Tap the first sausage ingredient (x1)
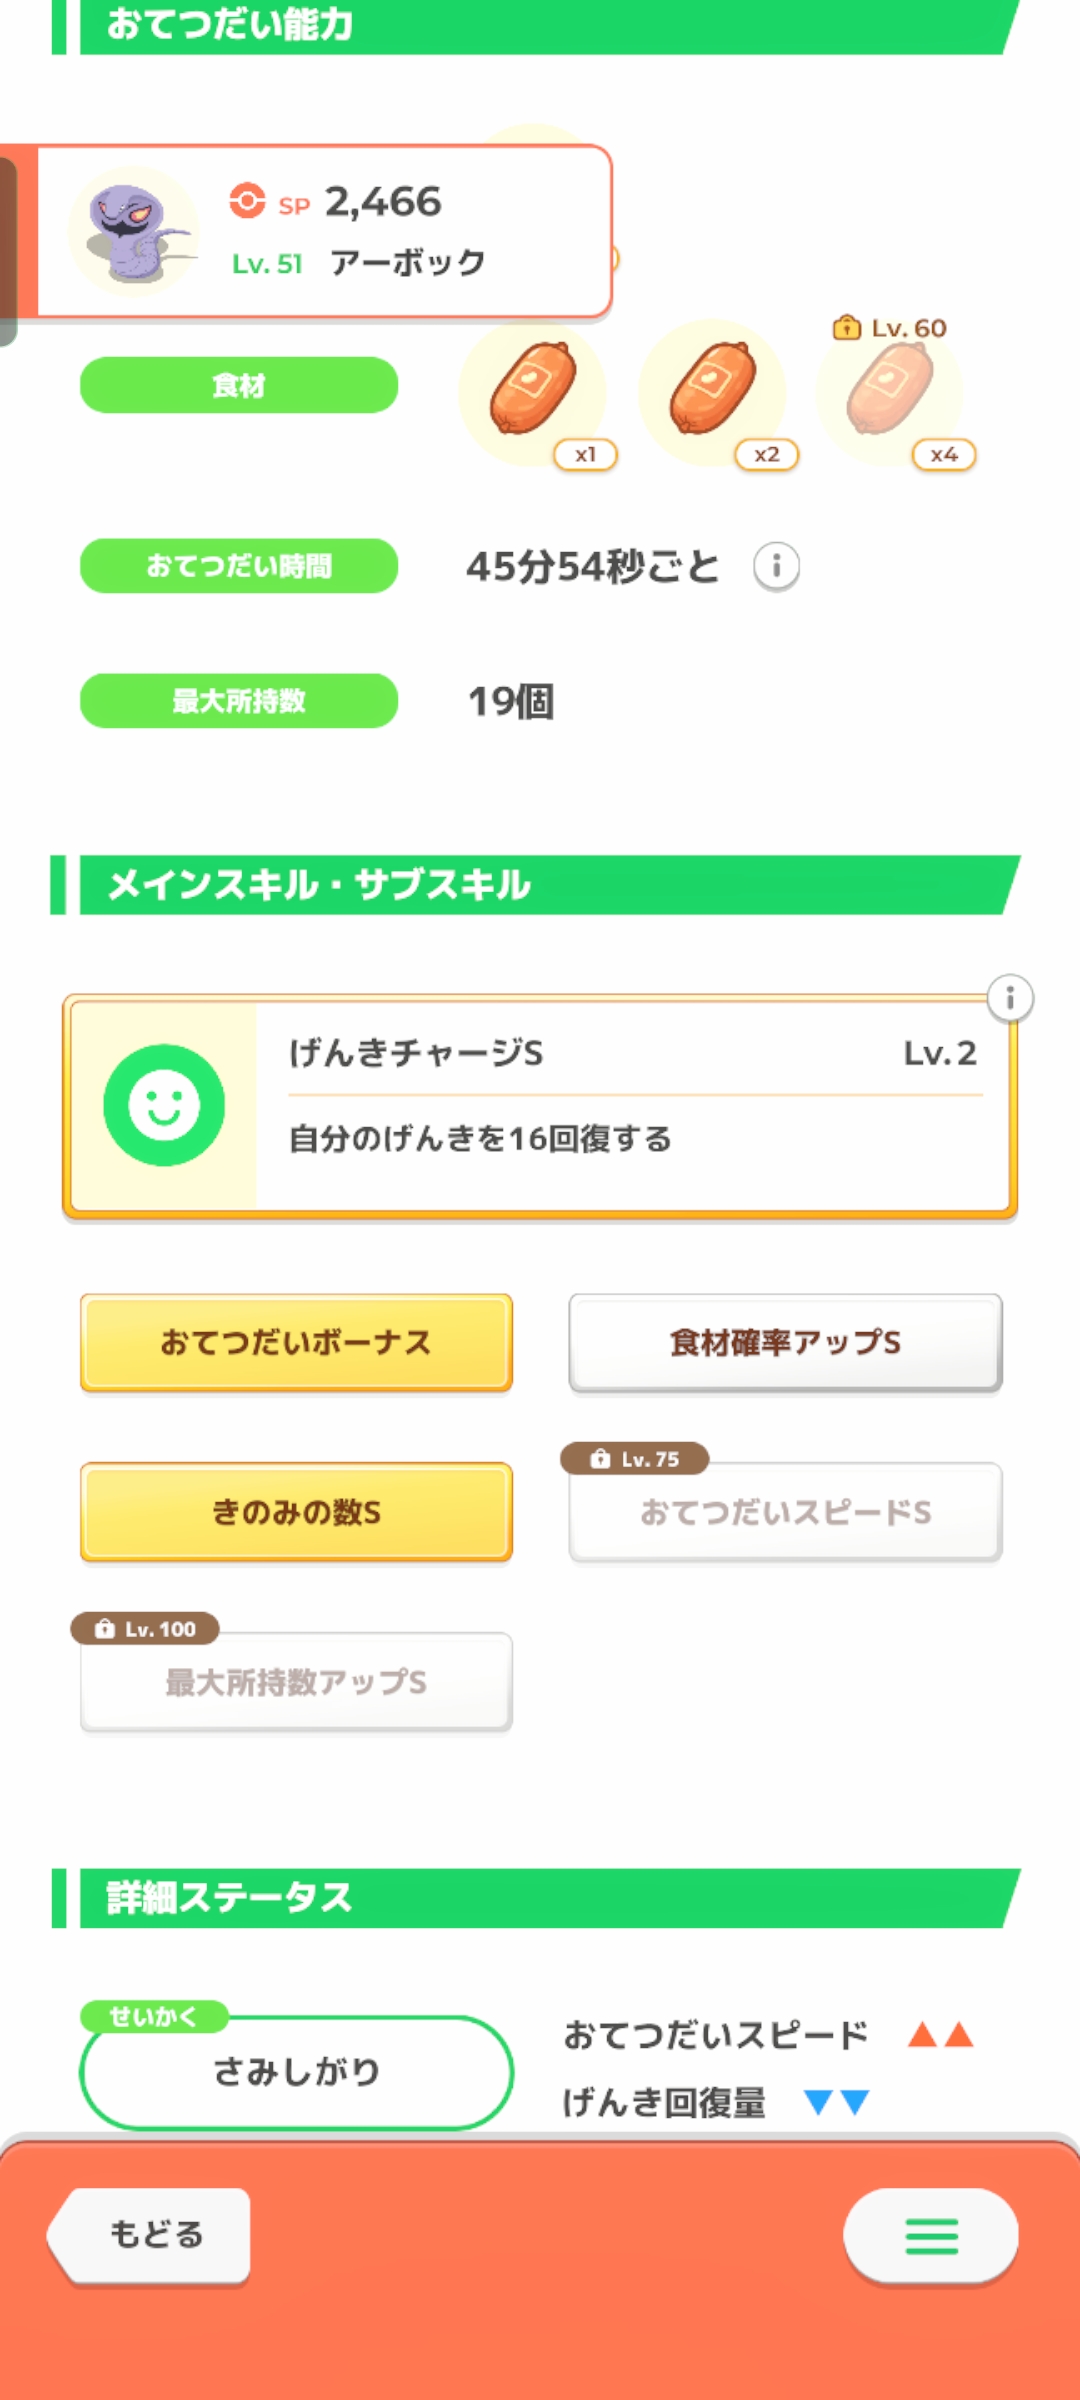 (533, 388)
